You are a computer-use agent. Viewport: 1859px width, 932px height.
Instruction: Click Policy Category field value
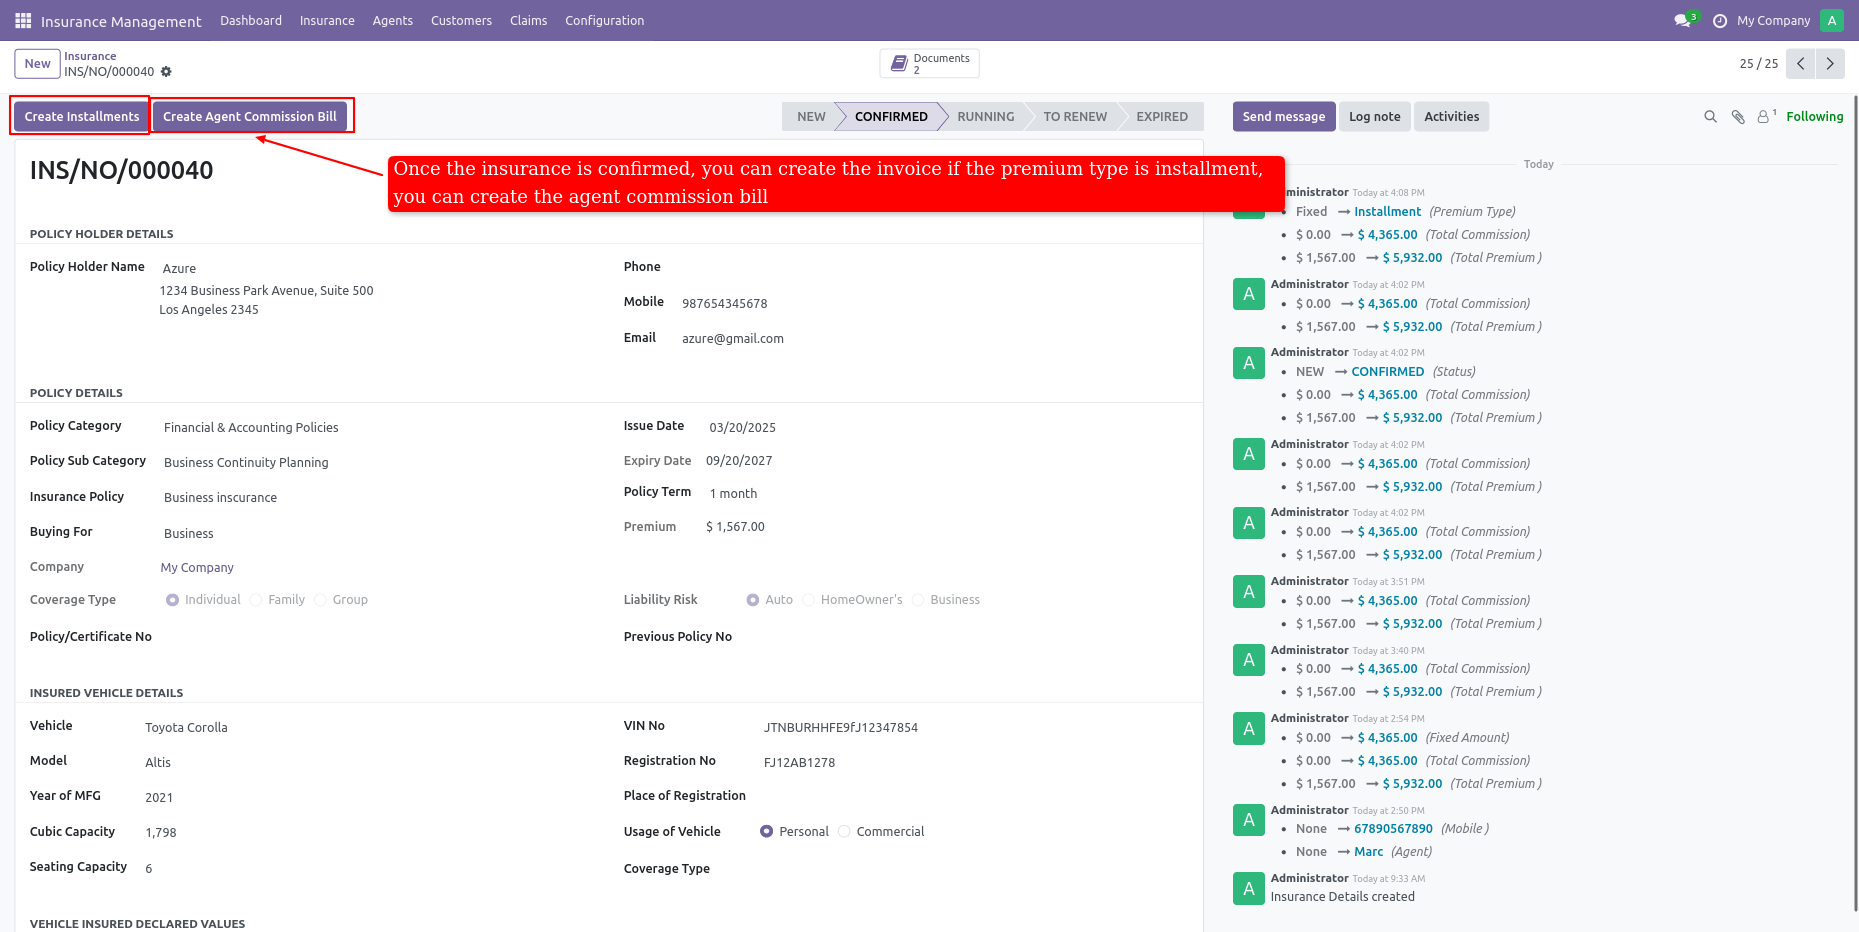pos(251,428)
